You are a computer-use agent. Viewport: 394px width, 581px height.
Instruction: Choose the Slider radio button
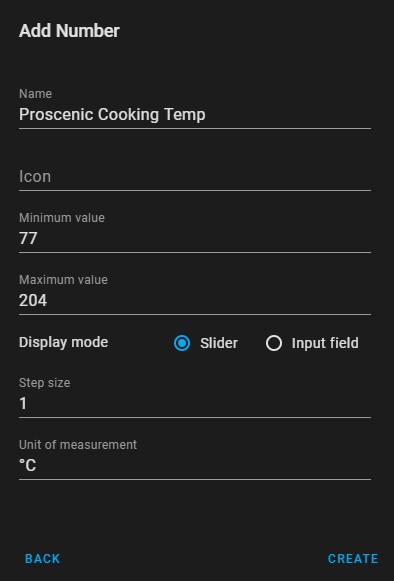point(182,343)
